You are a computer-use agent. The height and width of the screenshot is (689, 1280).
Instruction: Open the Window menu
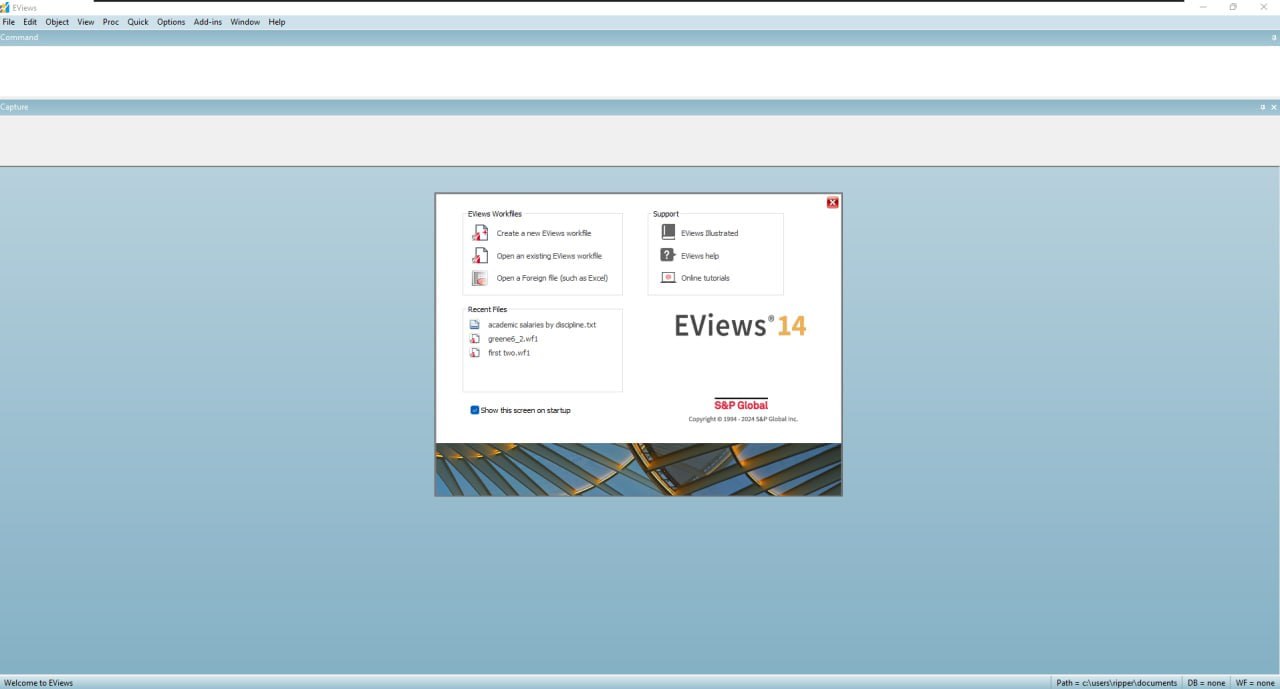tap(245, 22)
